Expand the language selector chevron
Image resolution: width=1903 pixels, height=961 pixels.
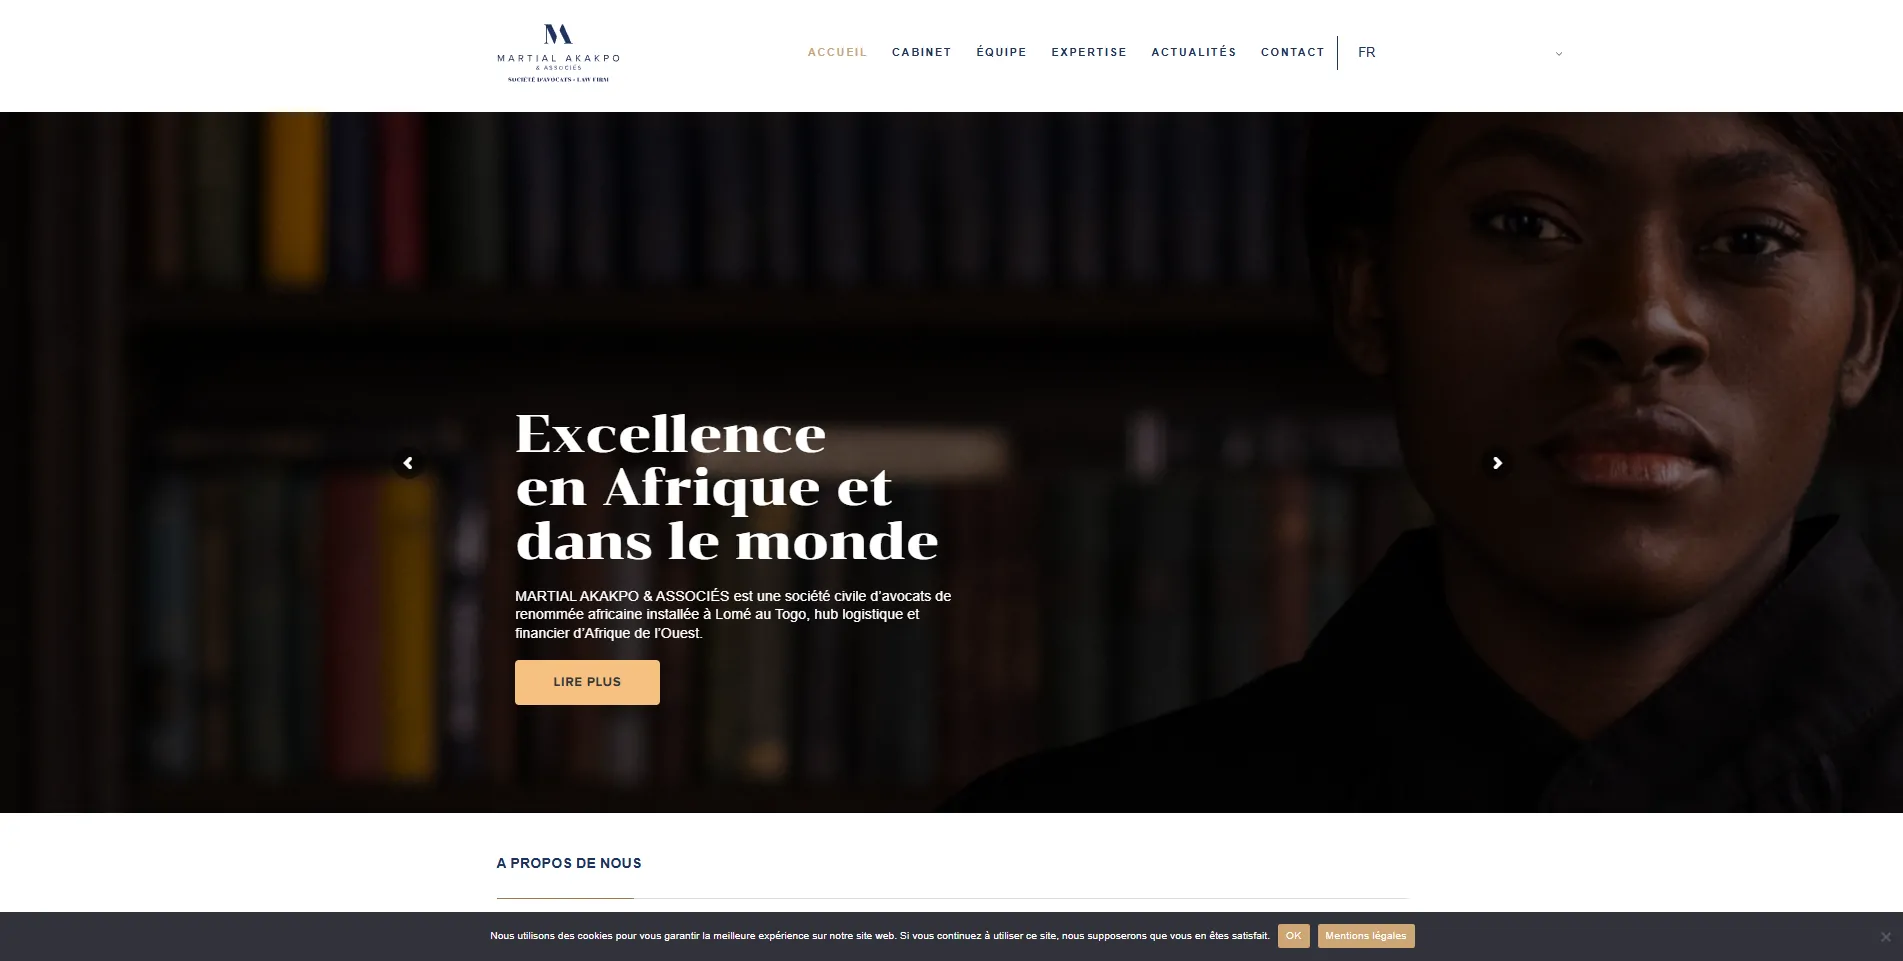pyautogui.click(x=1559, y=54)
